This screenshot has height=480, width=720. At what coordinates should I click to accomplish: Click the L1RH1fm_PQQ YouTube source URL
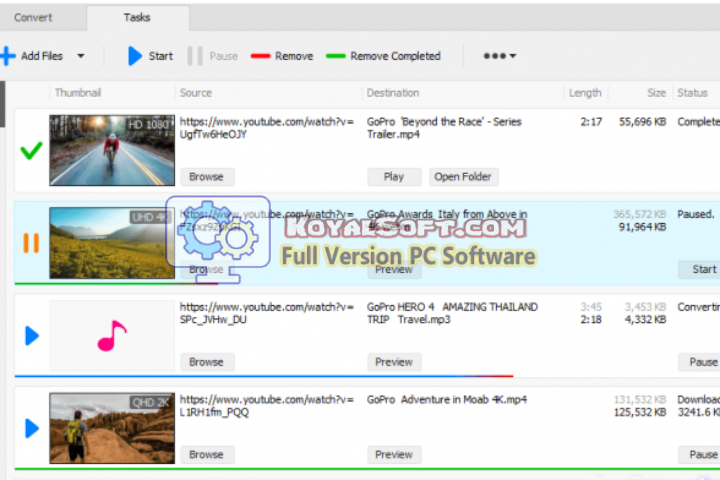[266, 406]
